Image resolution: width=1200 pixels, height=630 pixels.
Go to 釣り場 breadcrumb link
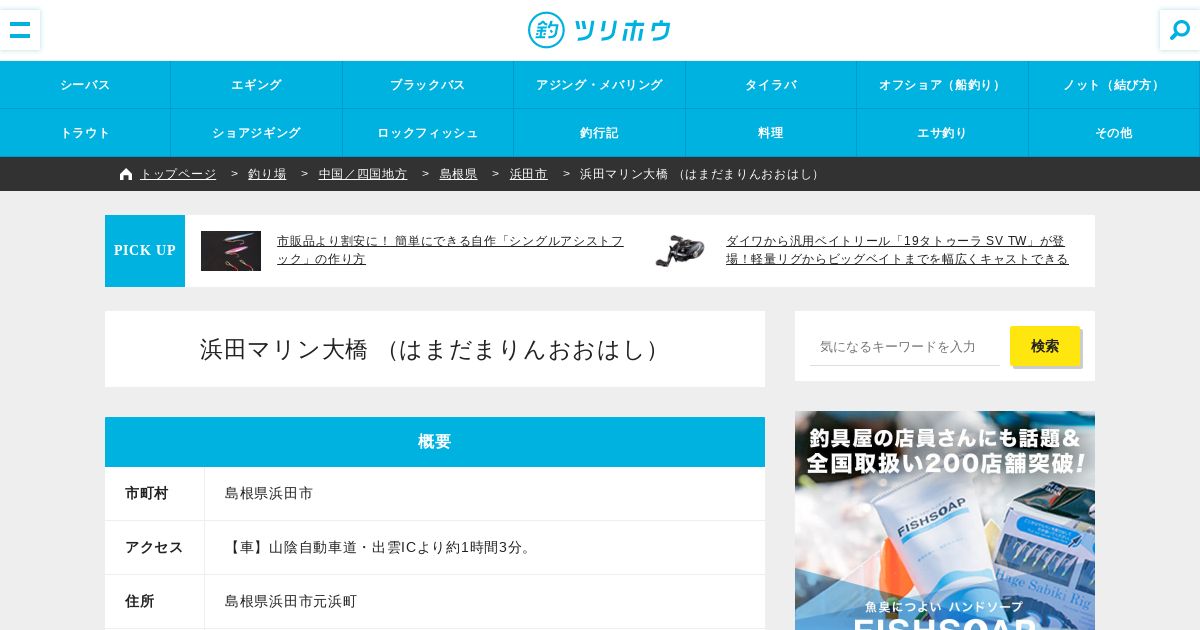[267, 174]
